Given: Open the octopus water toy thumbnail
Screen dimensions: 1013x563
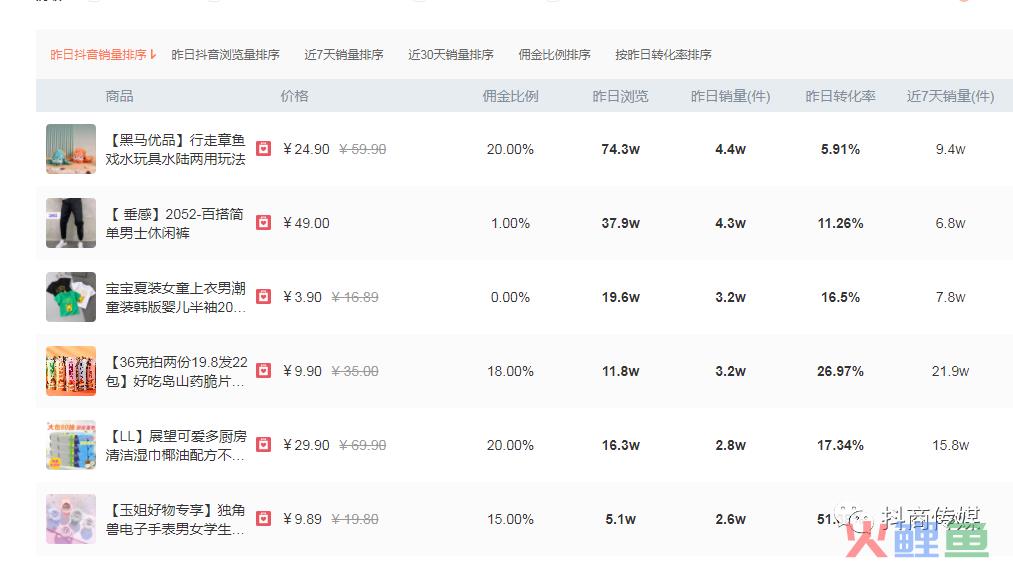Looking at the screenshot, I should pos(71,149).
